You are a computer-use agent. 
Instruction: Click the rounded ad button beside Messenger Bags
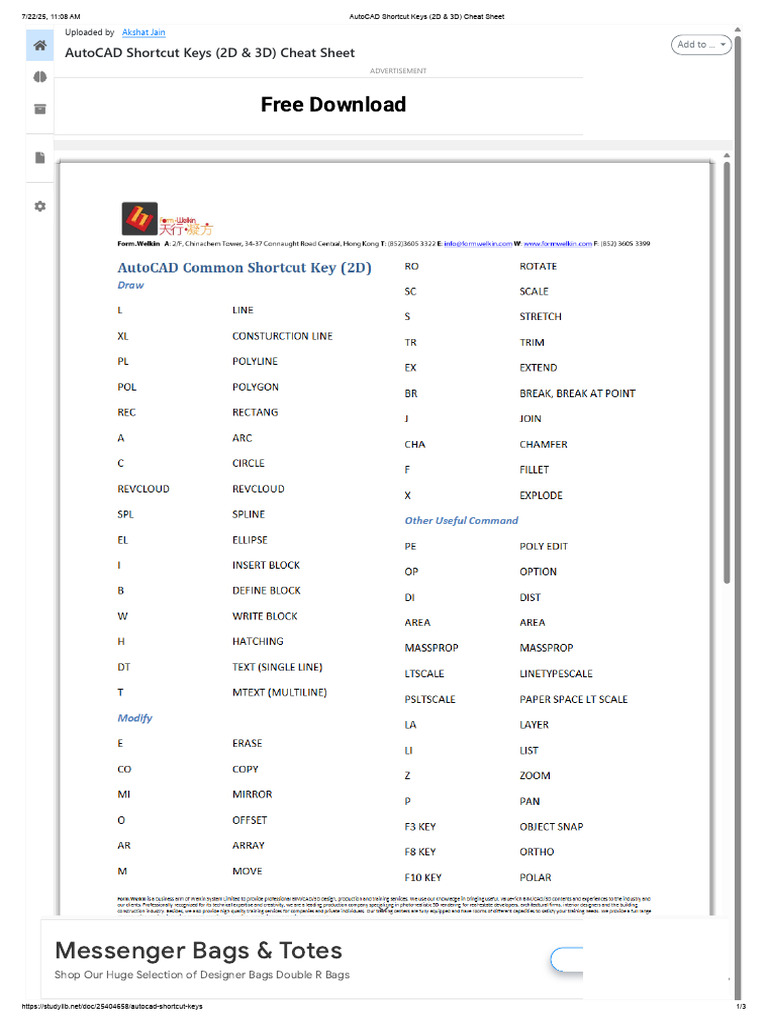pyautogui.click(x=566, y=959)
